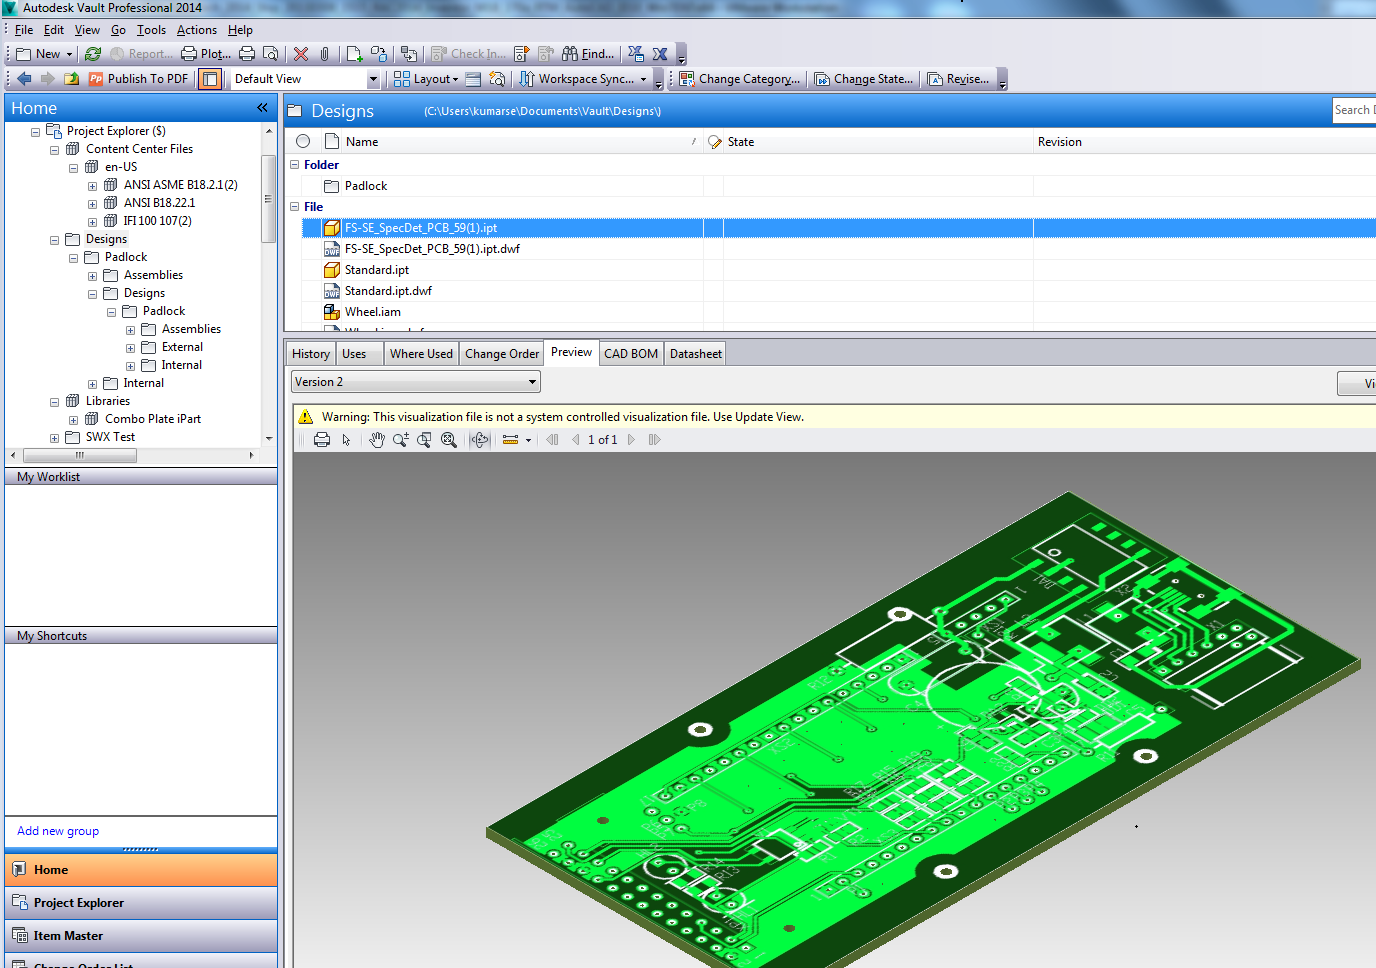Click Publish To PDF icon
Viewport: 1376px width, 968px height.
96,78
